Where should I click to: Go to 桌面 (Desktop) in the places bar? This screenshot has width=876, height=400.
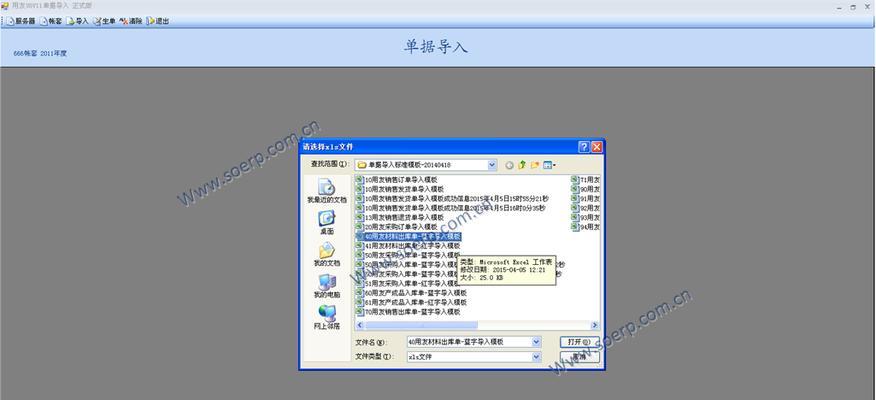(327, 222)
